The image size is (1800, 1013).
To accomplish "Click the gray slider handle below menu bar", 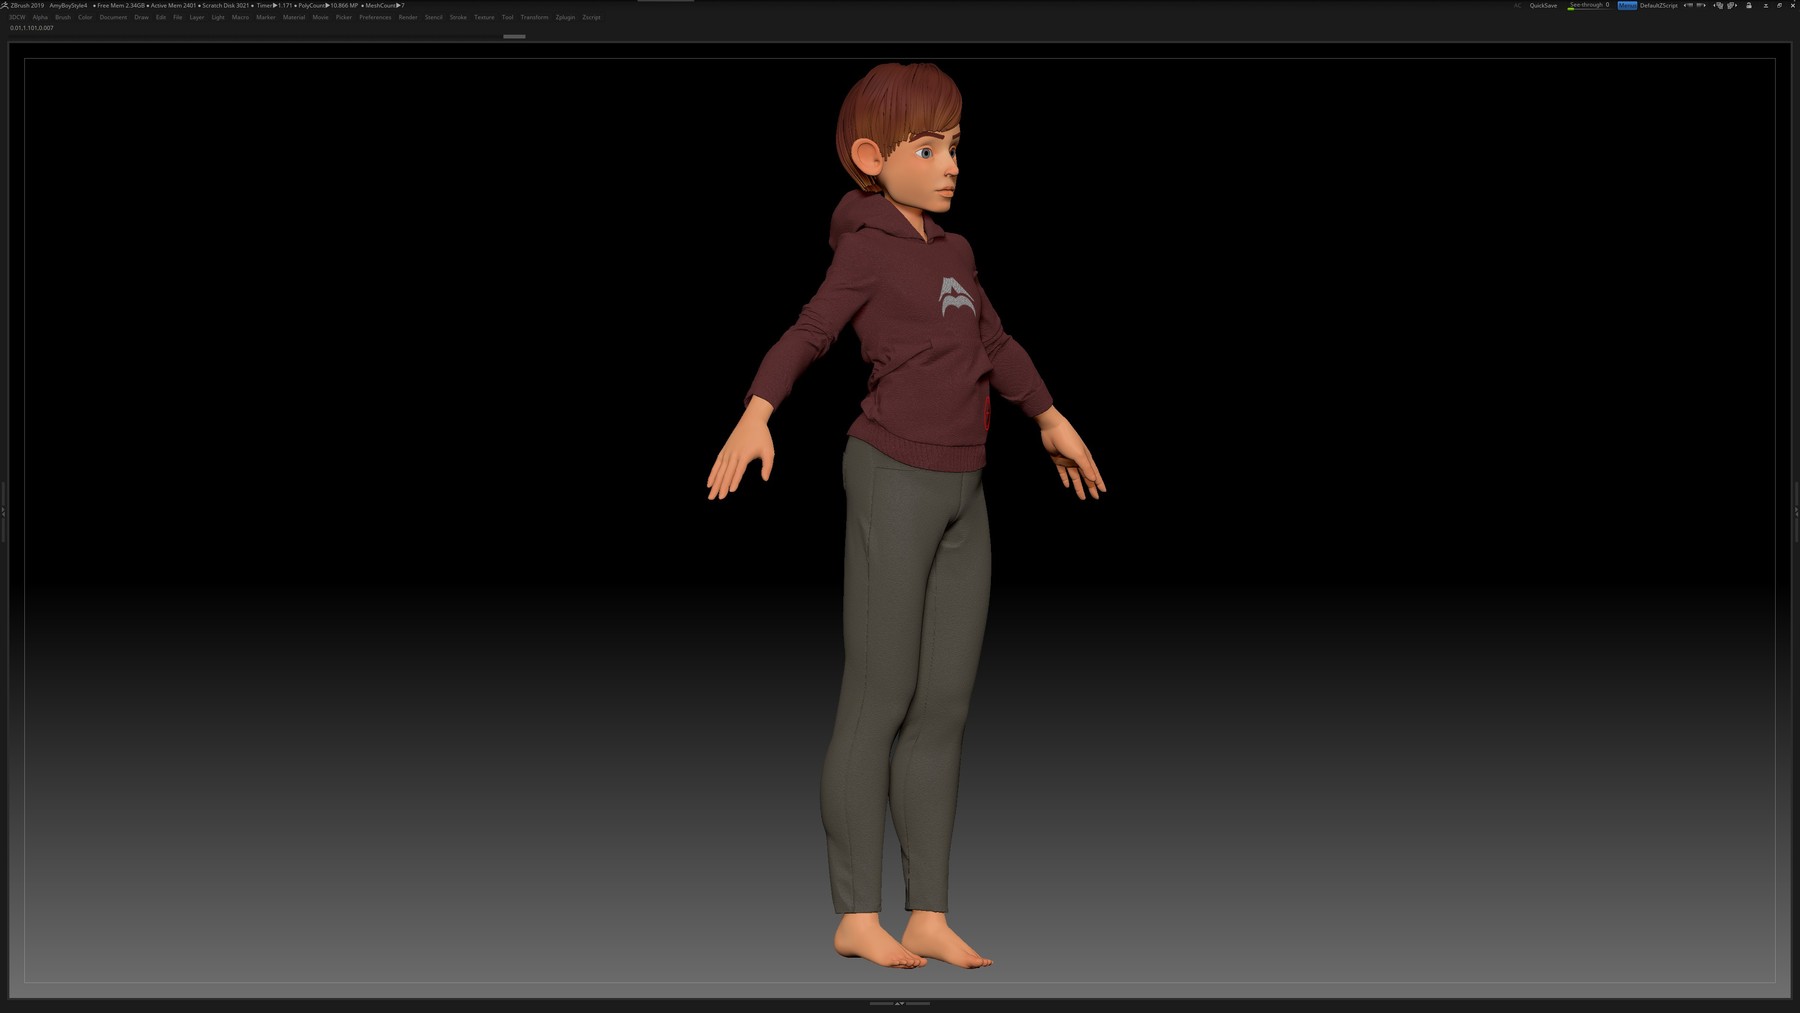I will coord(514,36).
